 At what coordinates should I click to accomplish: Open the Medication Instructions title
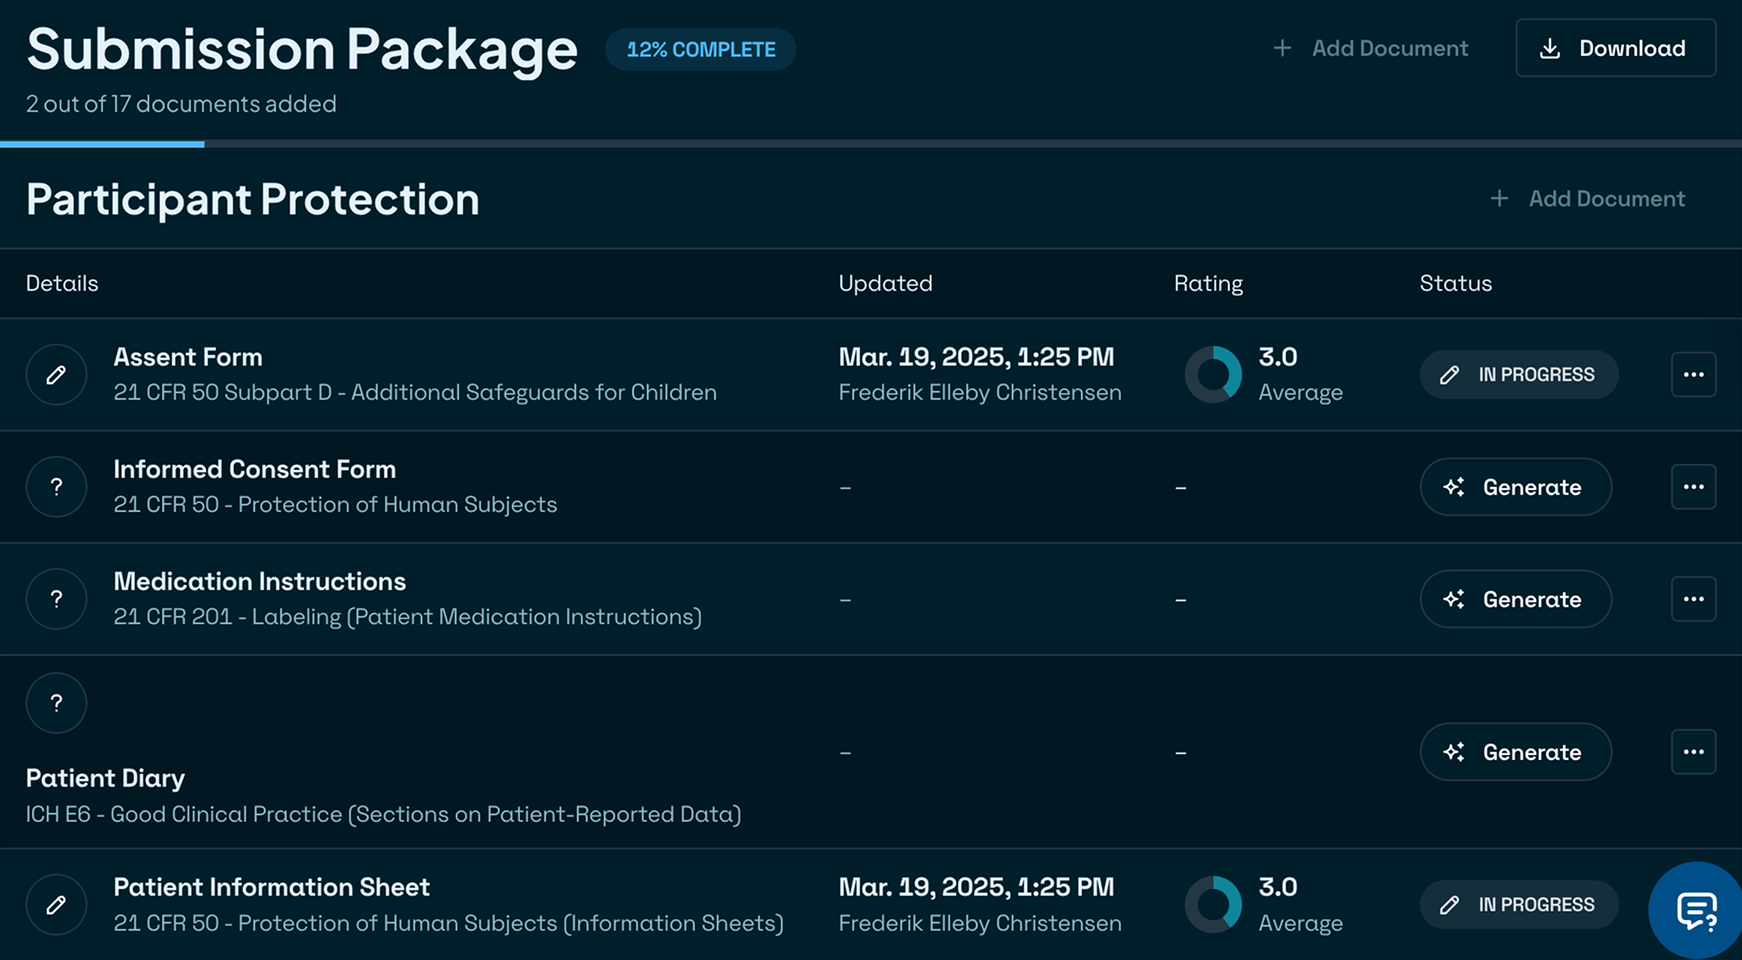click(x=260, y=581)
